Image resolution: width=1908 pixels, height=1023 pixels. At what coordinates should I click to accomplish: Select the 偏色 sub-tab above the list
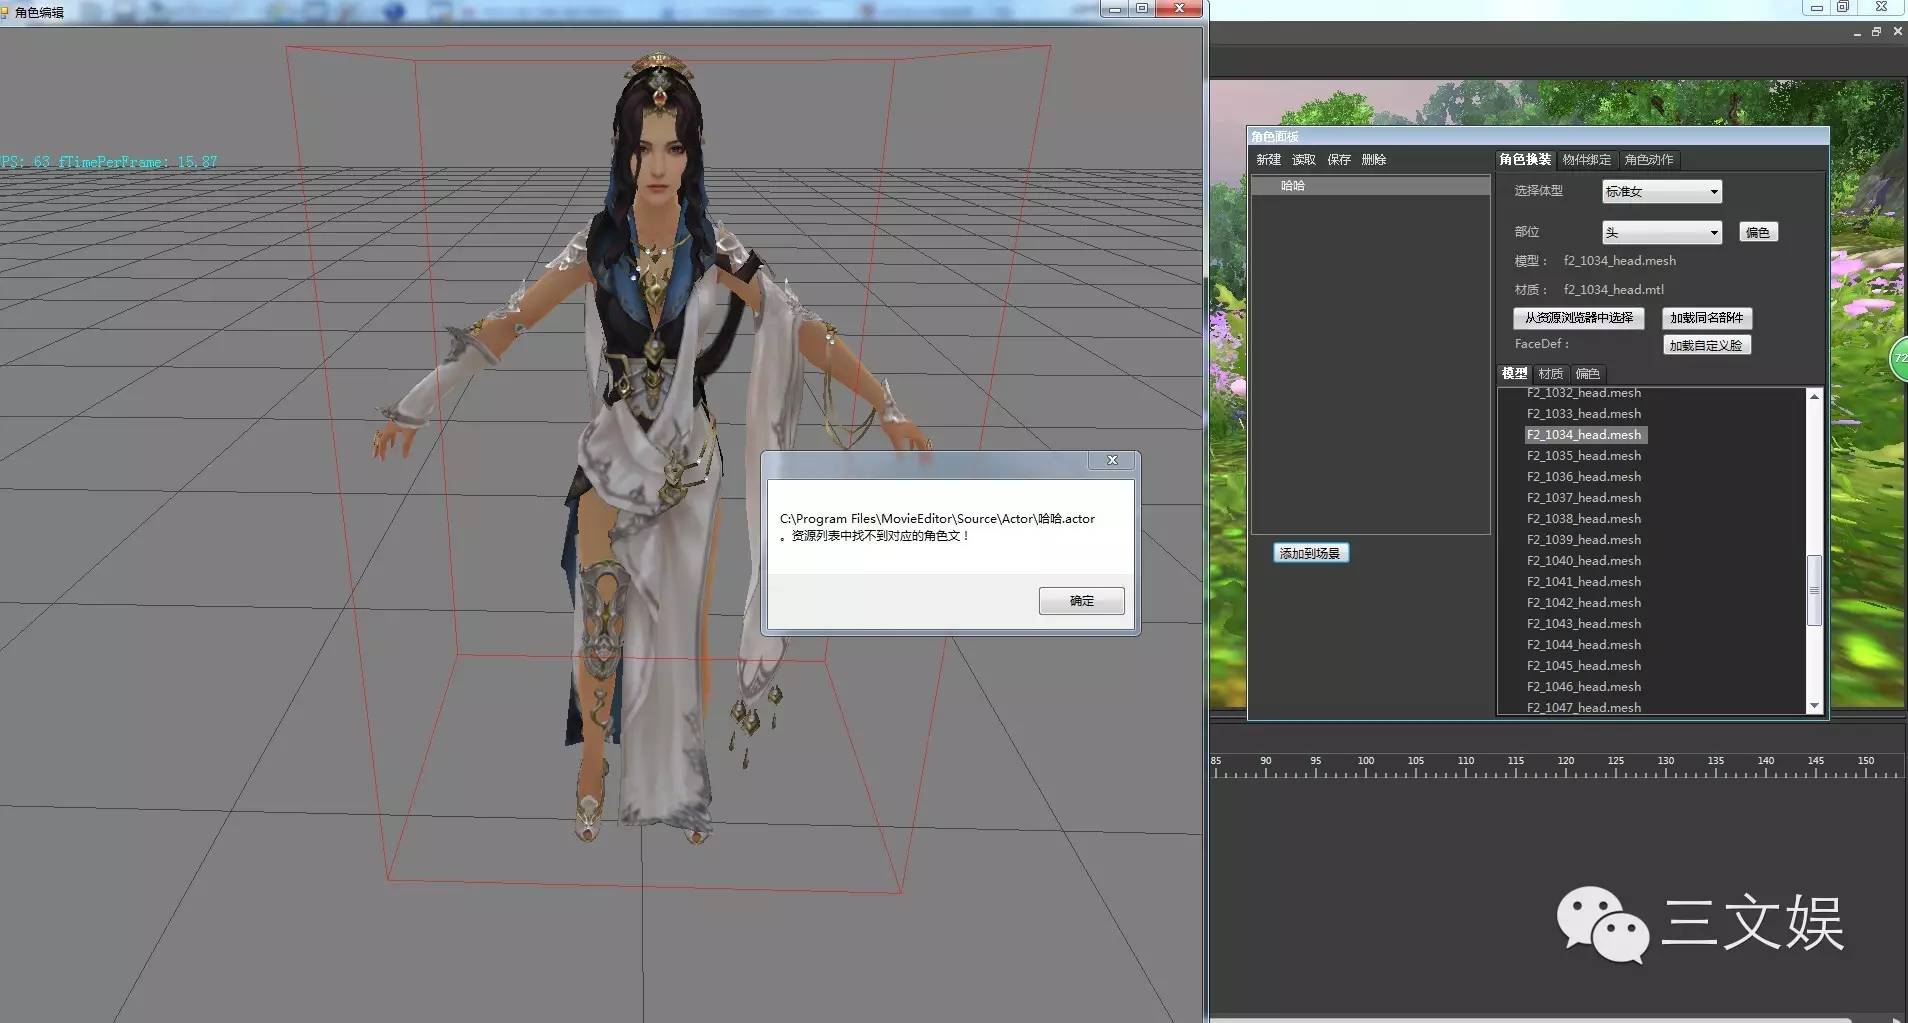pos(1587,373)
